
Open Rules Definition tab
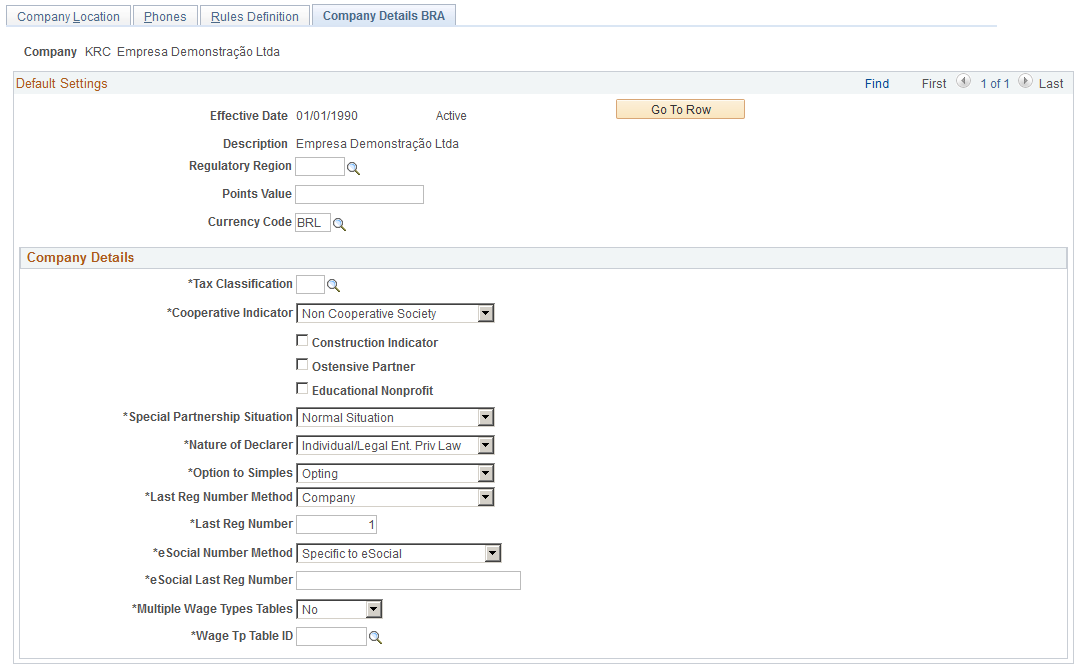(255, 16)
